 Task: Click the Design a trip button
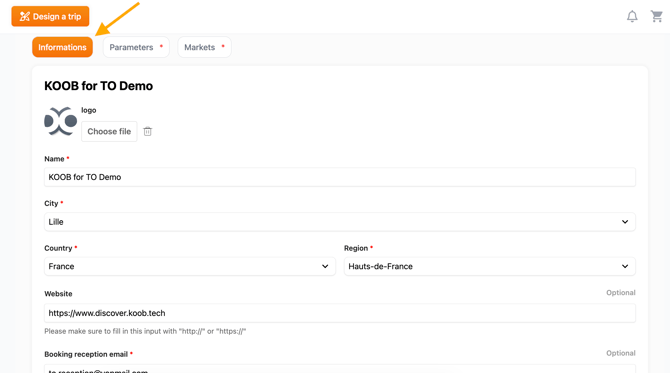click(x=50, y=16)
